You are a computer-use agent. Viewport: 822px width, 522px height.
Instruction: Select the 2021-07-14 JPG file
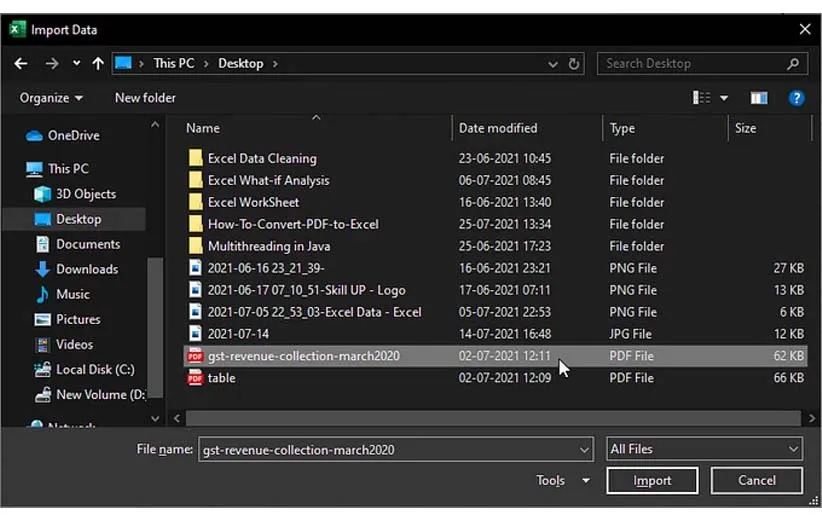(237, 334)
